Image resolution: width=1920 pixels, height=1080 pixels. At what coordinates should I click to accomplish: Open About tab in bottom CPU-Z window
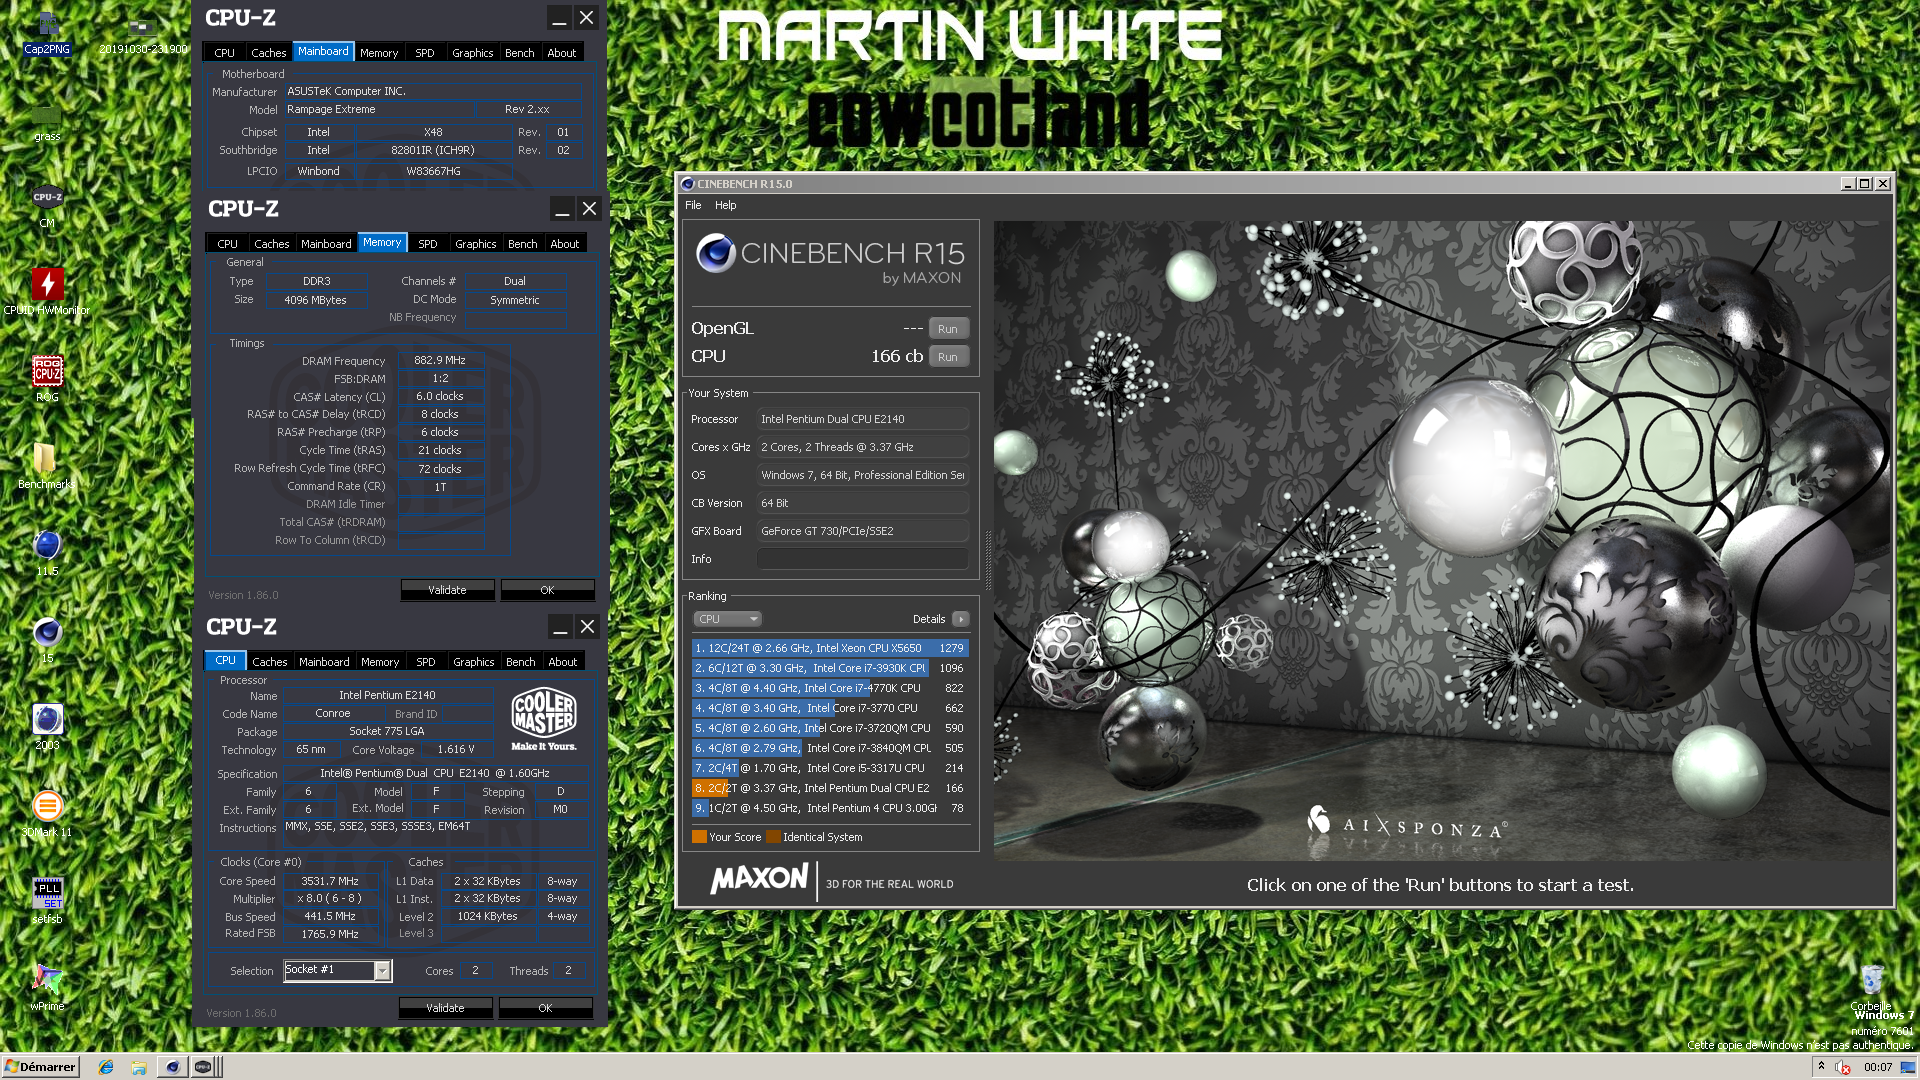[x=562, y=662]
